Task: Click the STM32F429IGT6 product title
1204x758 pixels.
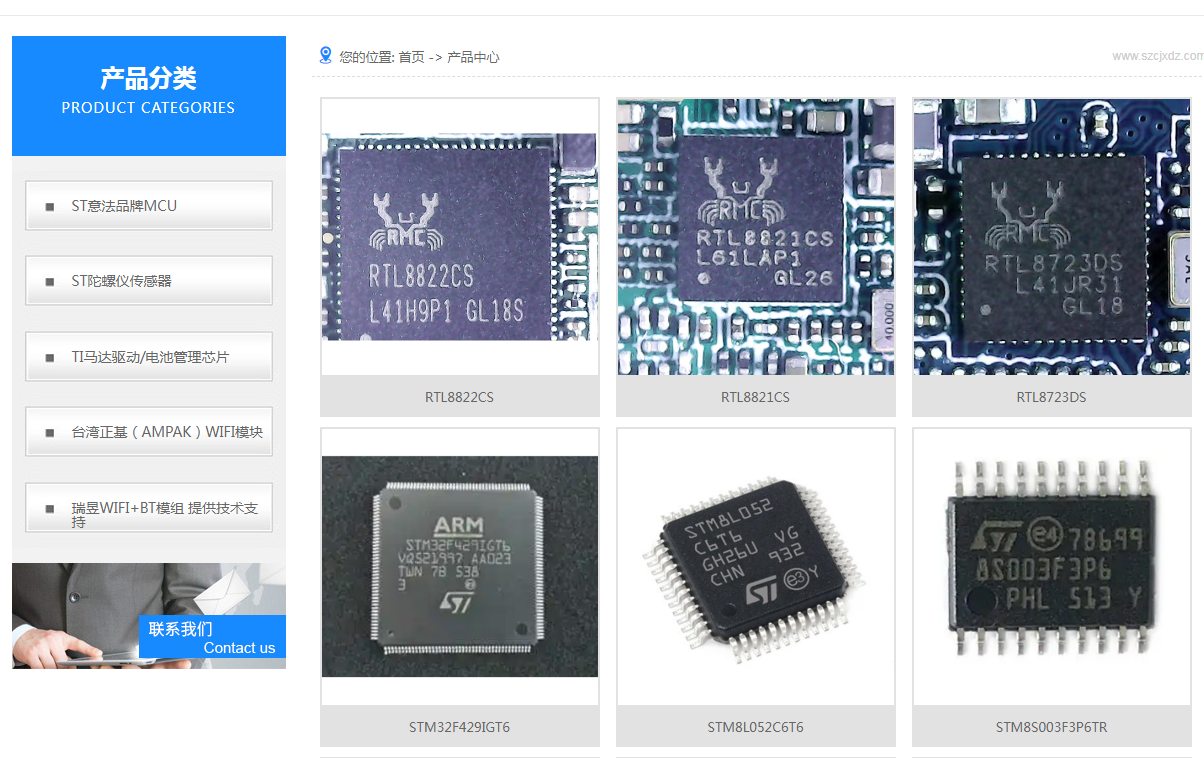Action: click(459, 727)
